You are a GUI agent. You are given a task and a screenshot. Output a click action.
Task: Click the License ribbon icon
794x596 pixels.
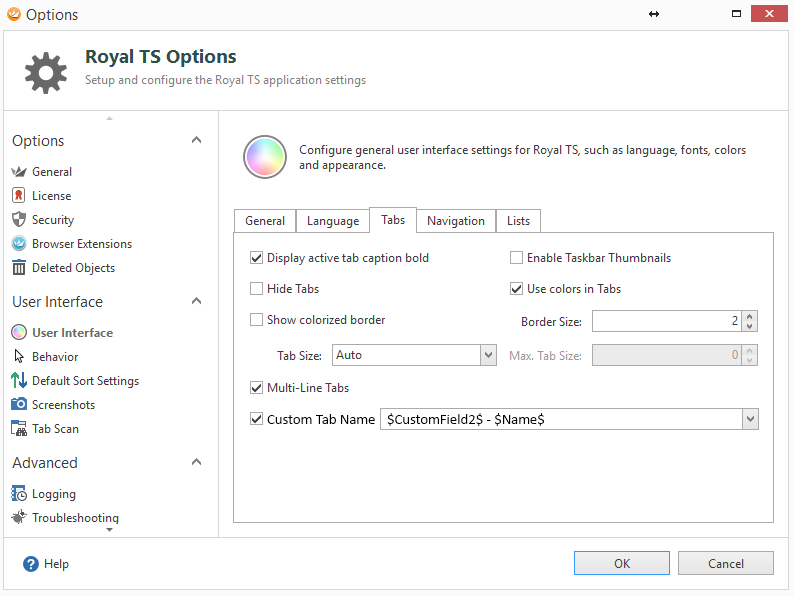(19, 196)
